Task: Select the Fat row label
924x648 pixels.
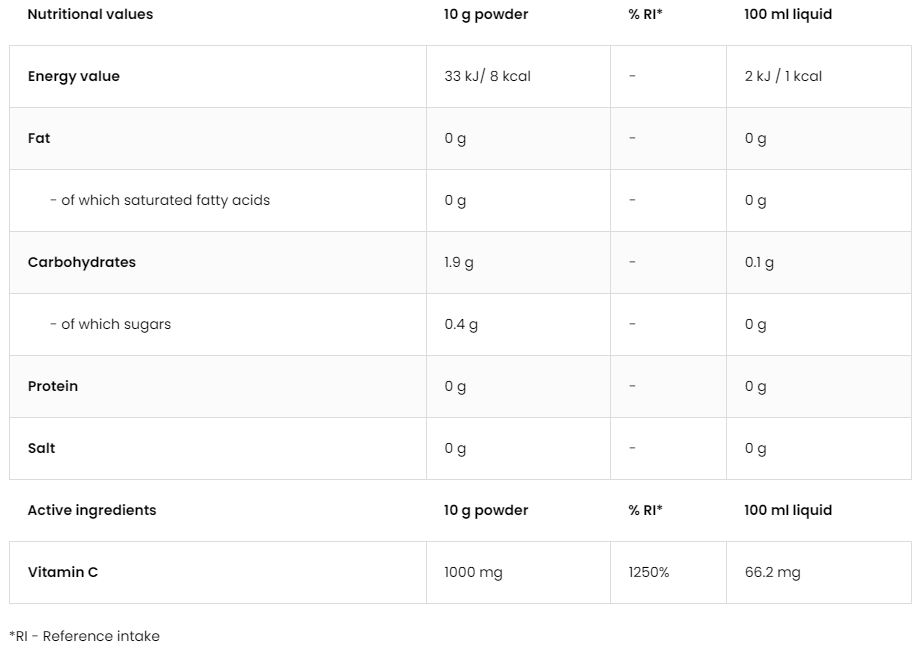Action: 39,139
